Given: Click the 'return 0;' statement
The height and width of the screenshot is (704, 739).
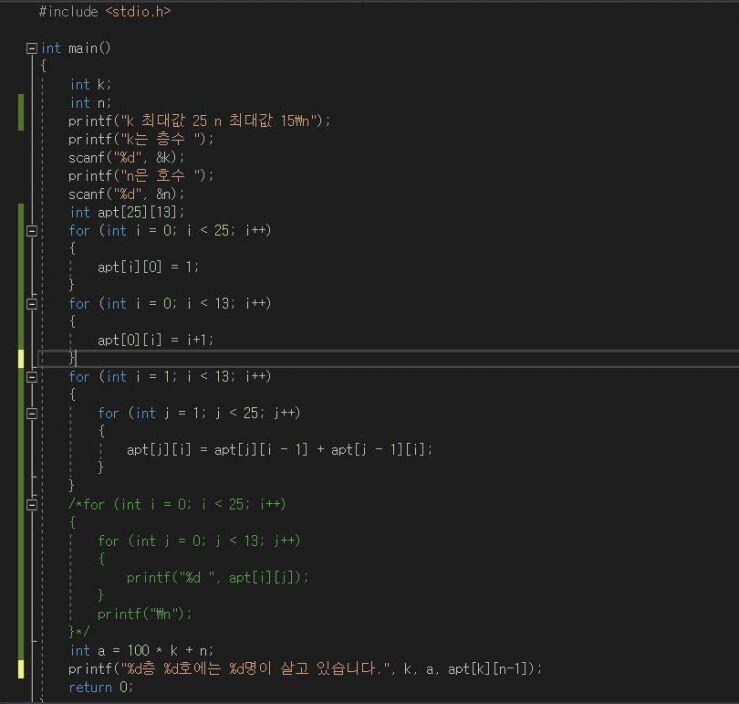Looking at the screenshot, I should (x=101, y=688).
